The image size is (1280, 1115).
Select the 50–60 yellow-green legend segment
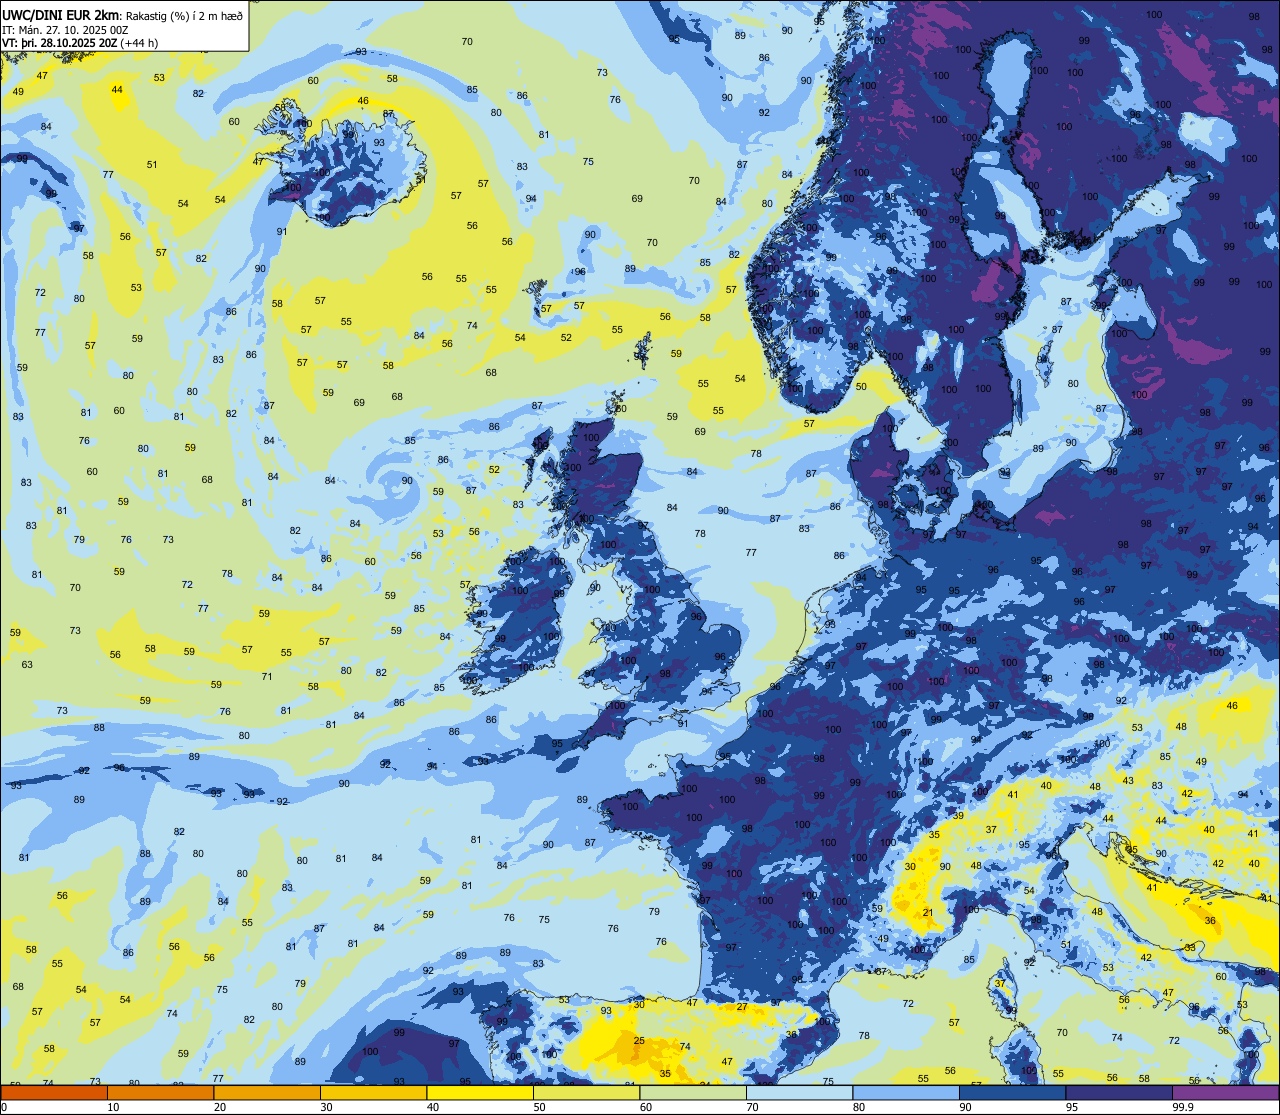tap(586, 1092)
